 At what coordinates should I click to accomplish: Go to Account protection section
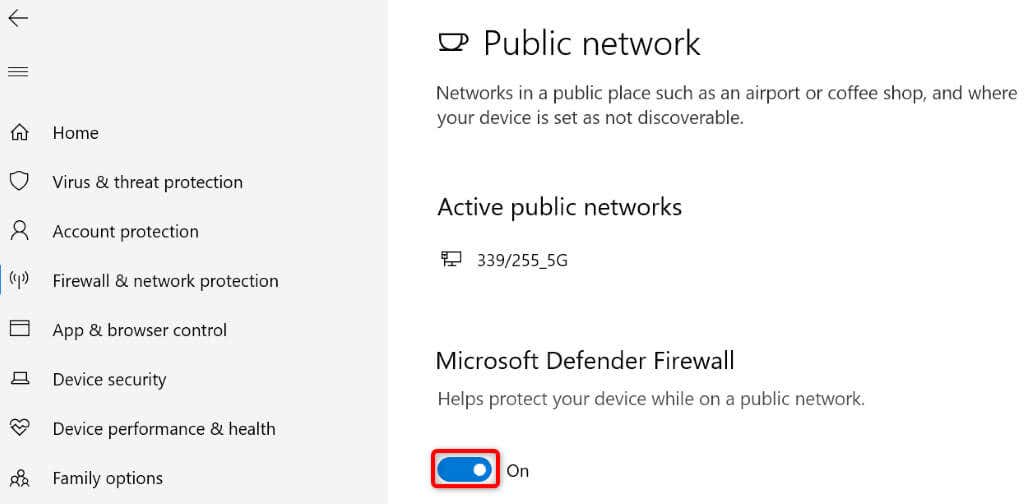pos(125,231)
